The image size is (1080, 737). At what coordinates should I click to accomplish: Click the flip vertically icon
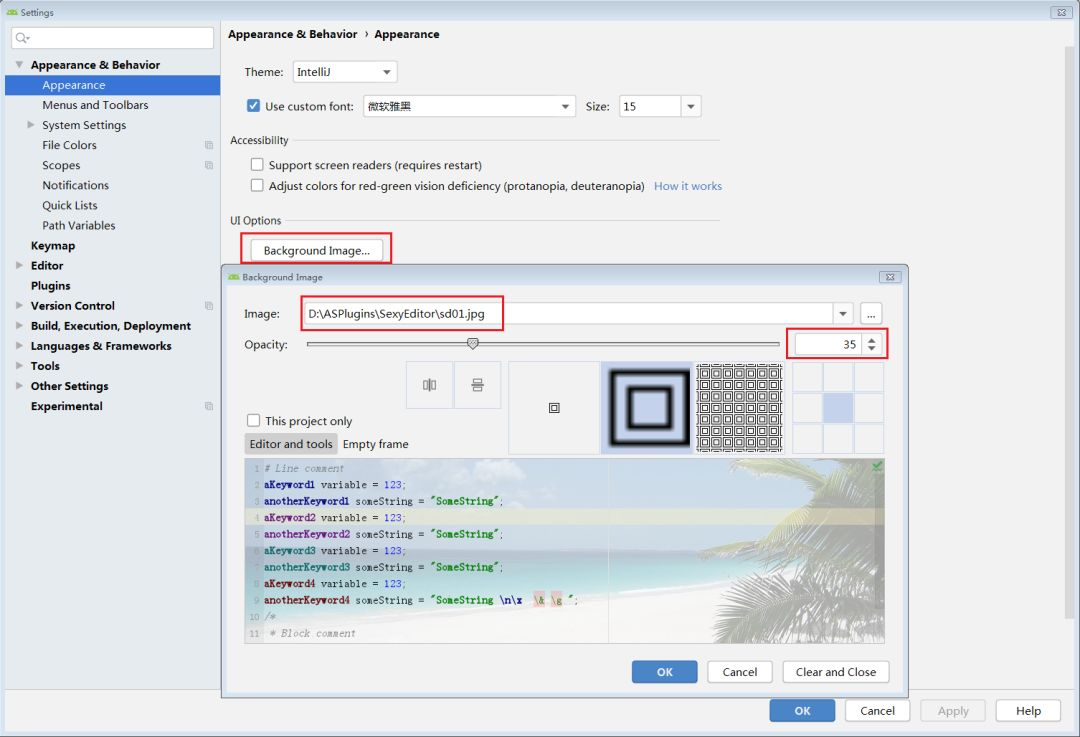click(477, 385)
